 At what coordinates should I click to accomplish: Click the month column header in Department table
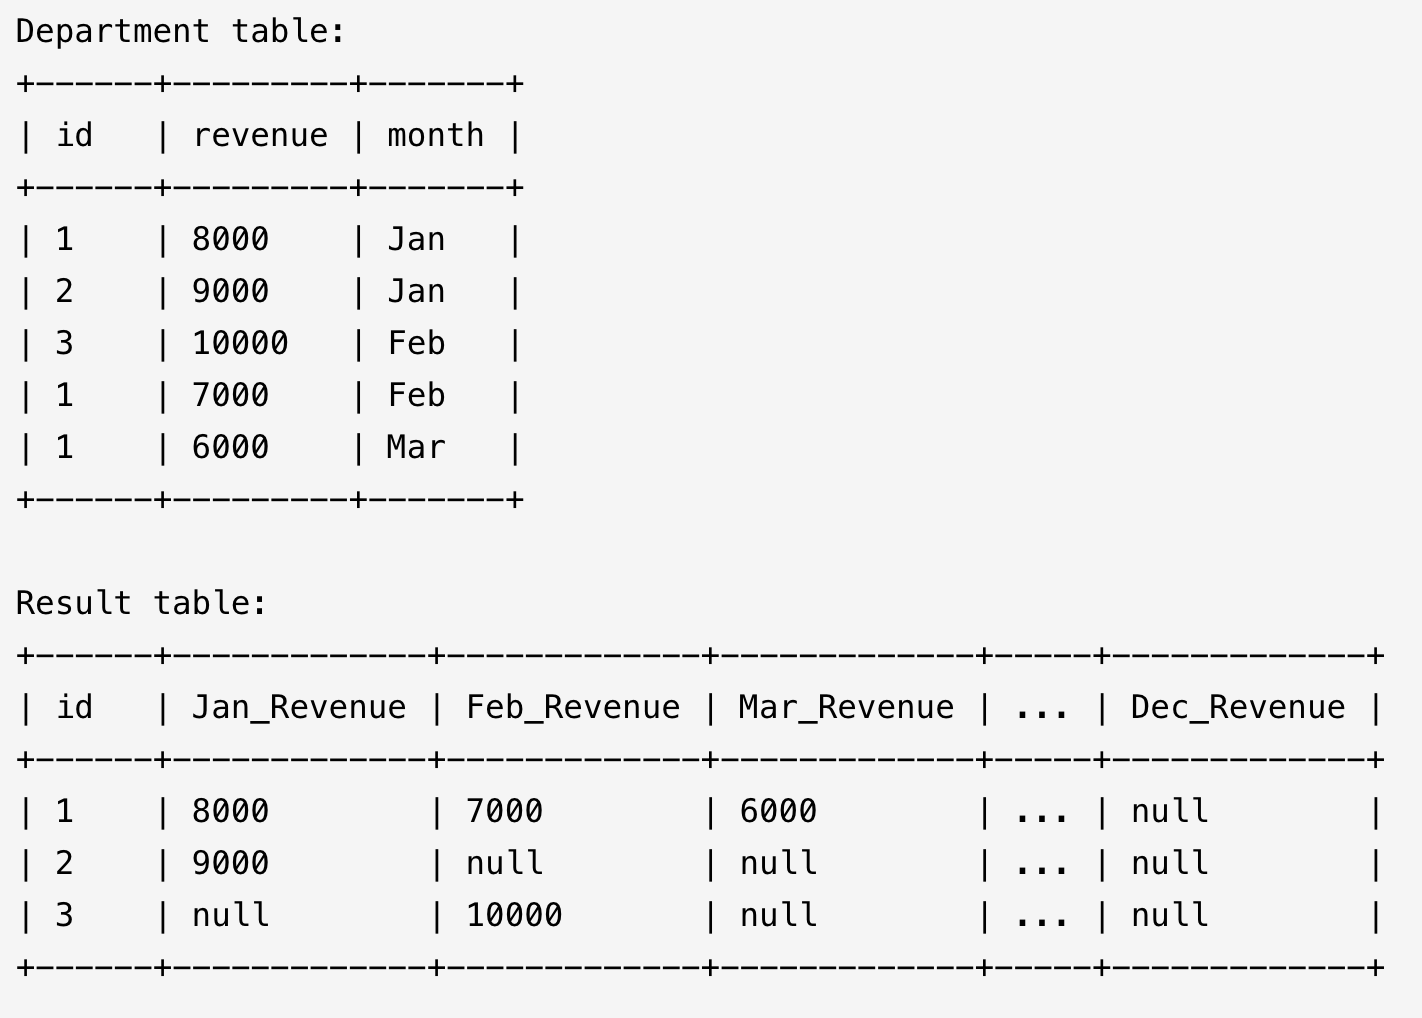pyautogui.click(x=435, y=135)
